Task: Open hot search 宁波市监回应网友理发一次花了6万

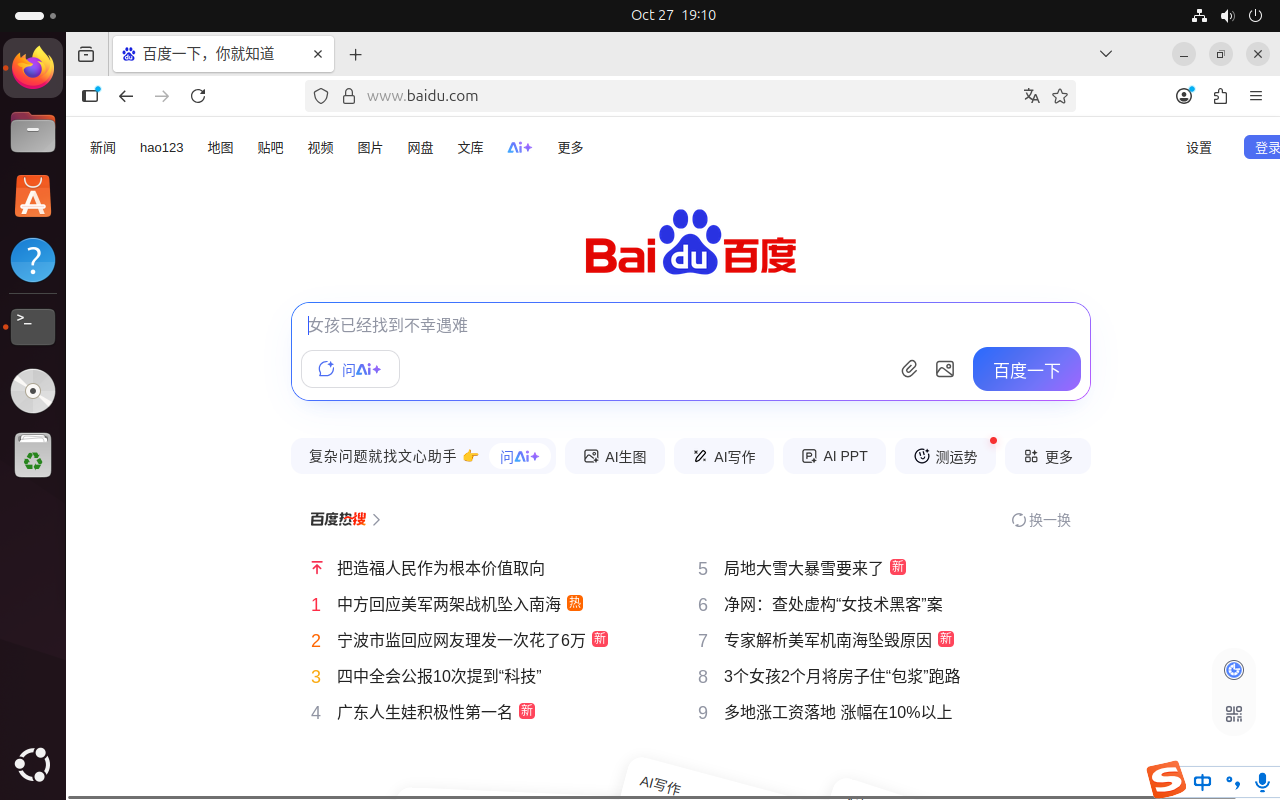Action: (461, 640)
